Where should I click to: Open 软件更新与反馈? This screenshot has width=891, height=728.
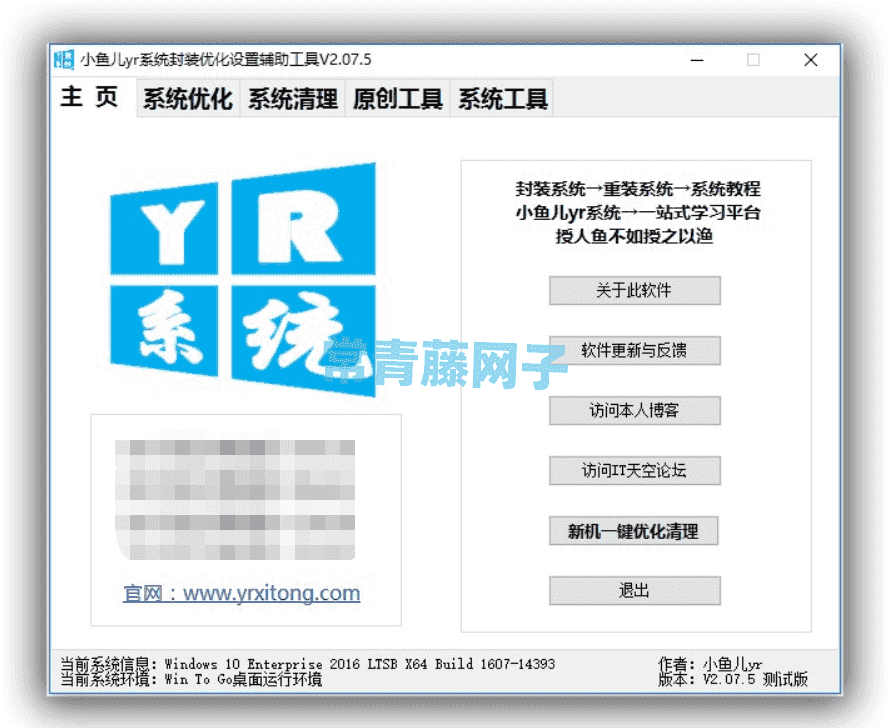pos(635,350)
